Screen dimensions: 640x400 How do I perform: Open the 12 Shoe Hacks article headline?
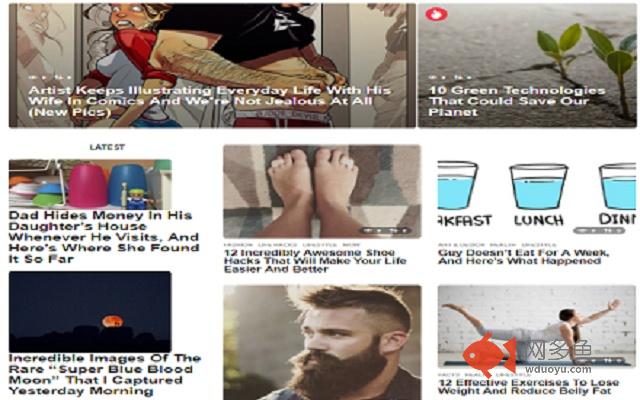tap(315, 261)
